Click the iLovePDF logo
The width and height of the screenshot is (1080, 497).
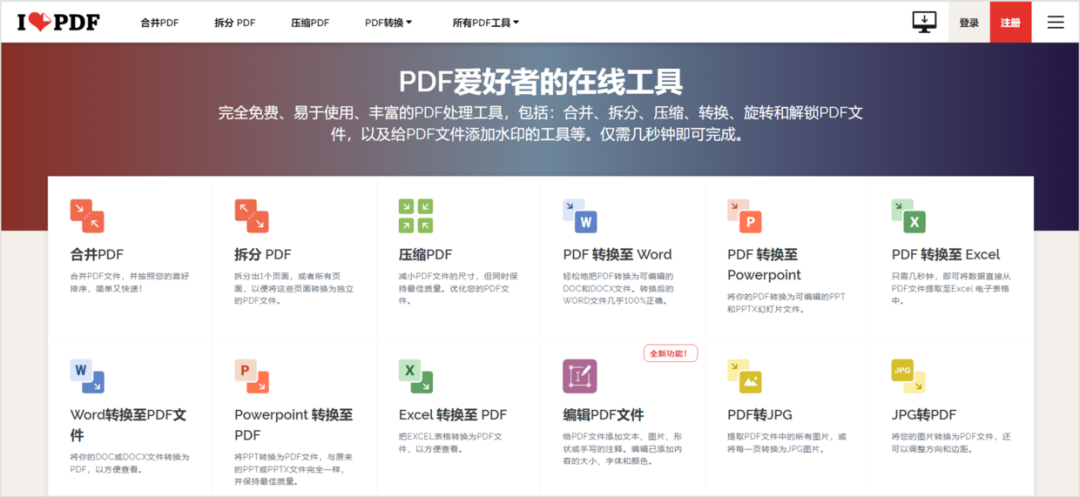pyautogui.click(x=59, y=23)
